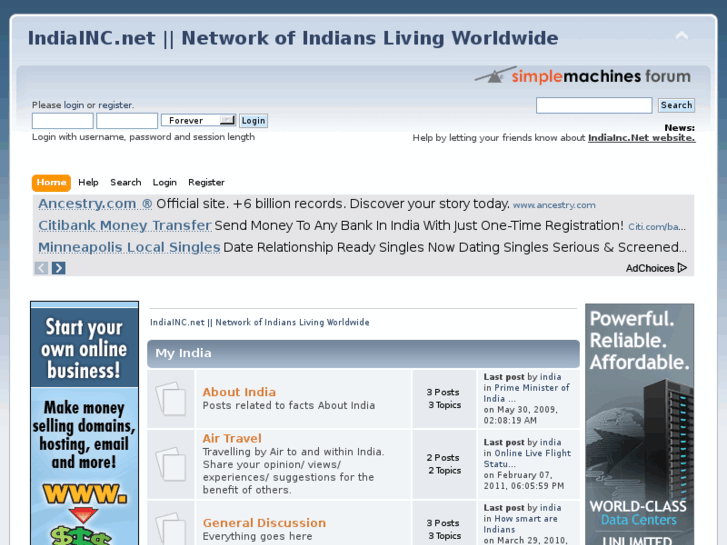Open the Air Travel board
The image size is (727, 545).
(x=232, y=438)
